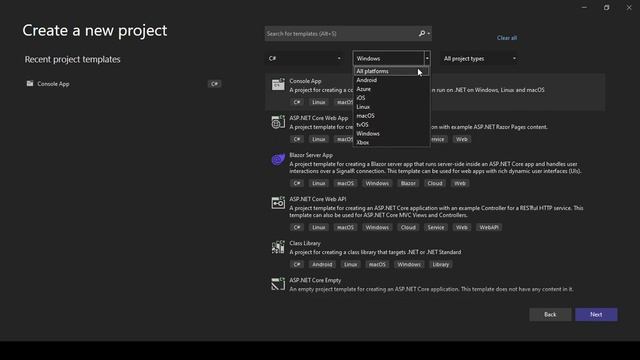Image resolution: width=640 pixels, height=360 pixels.
Task: Expand the search options arrow
Action: point(429,33)
